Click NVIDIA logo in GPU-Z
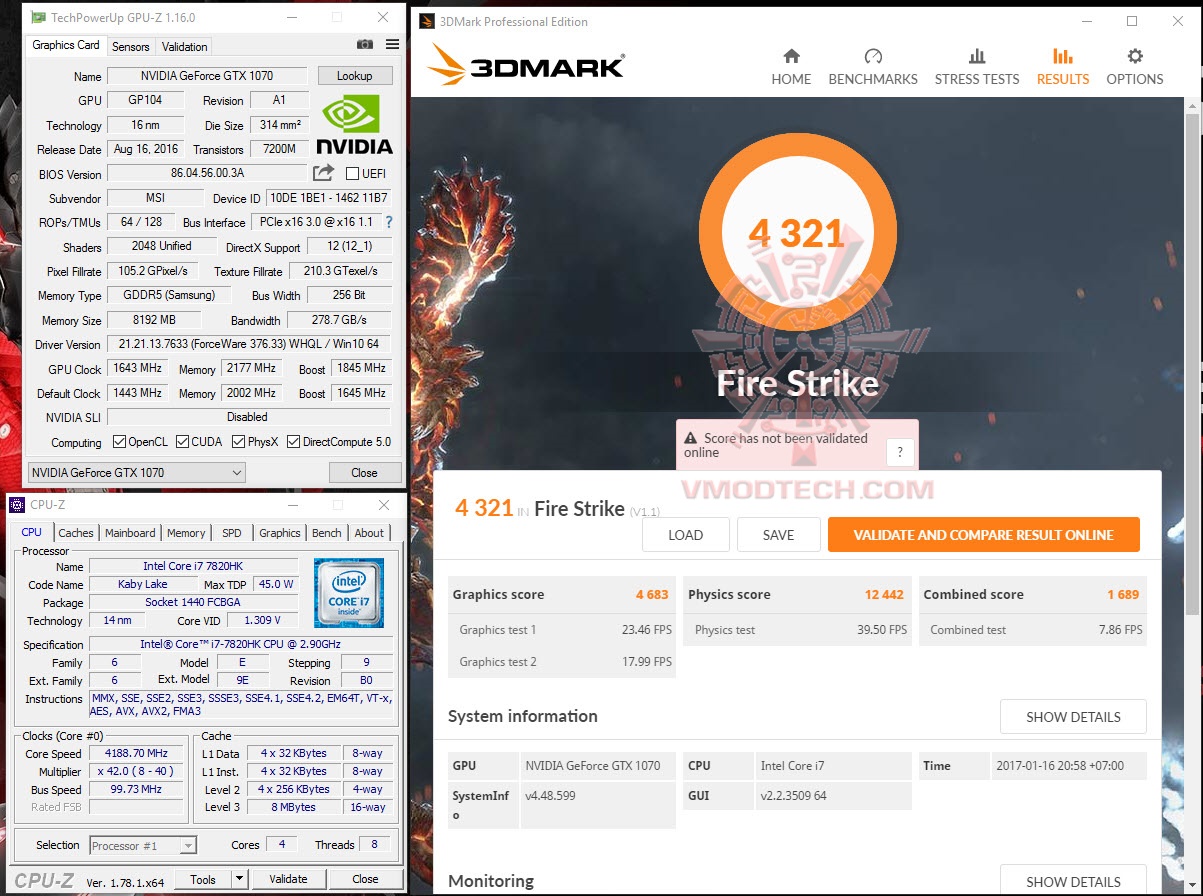1203x896 pixels. 355,125
